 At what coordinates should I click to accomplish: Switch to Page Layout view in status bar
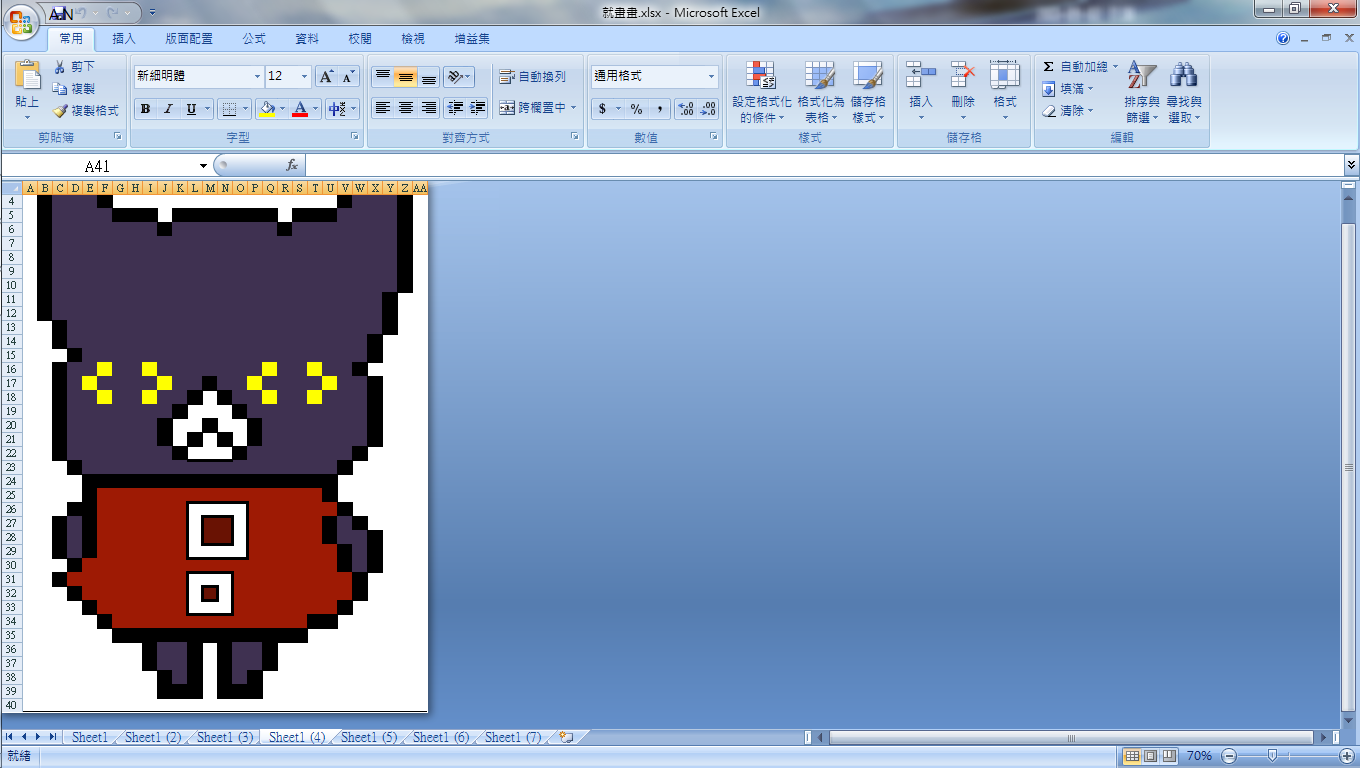(x=1150, y=756)
